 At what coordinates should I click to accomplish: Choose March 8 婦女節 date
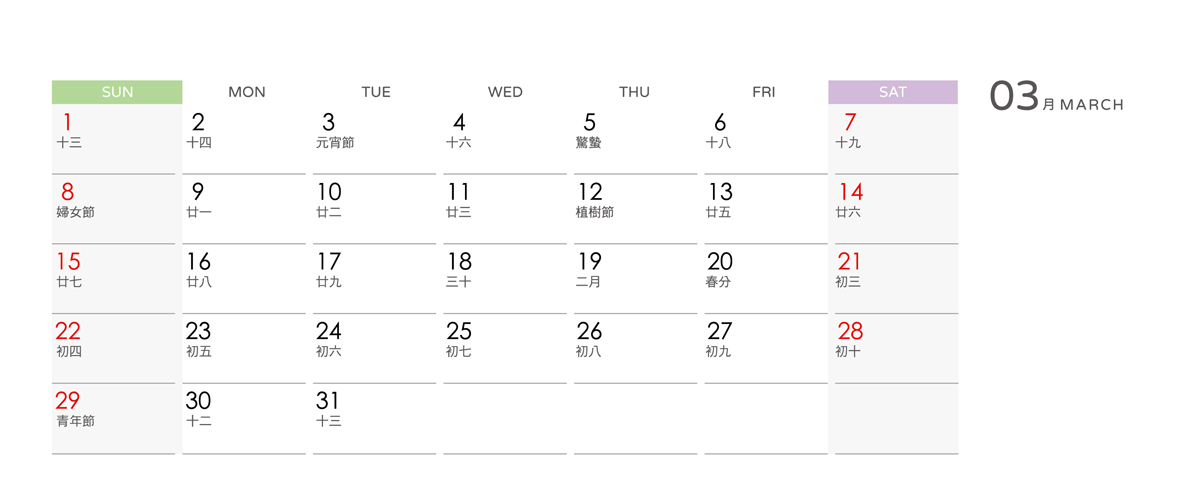(114, 209)
